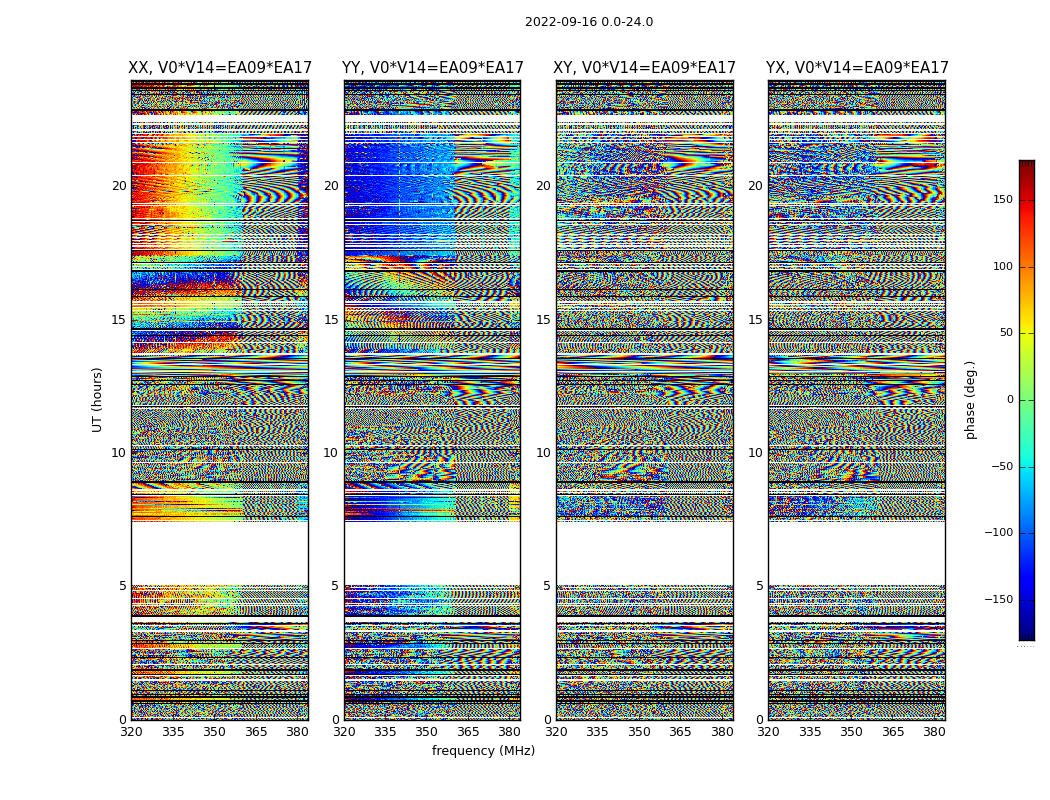This screenshot has width=1050, height=800.
Task: Click the 15 hour tick of XX panel
Action: pos(119,320)
